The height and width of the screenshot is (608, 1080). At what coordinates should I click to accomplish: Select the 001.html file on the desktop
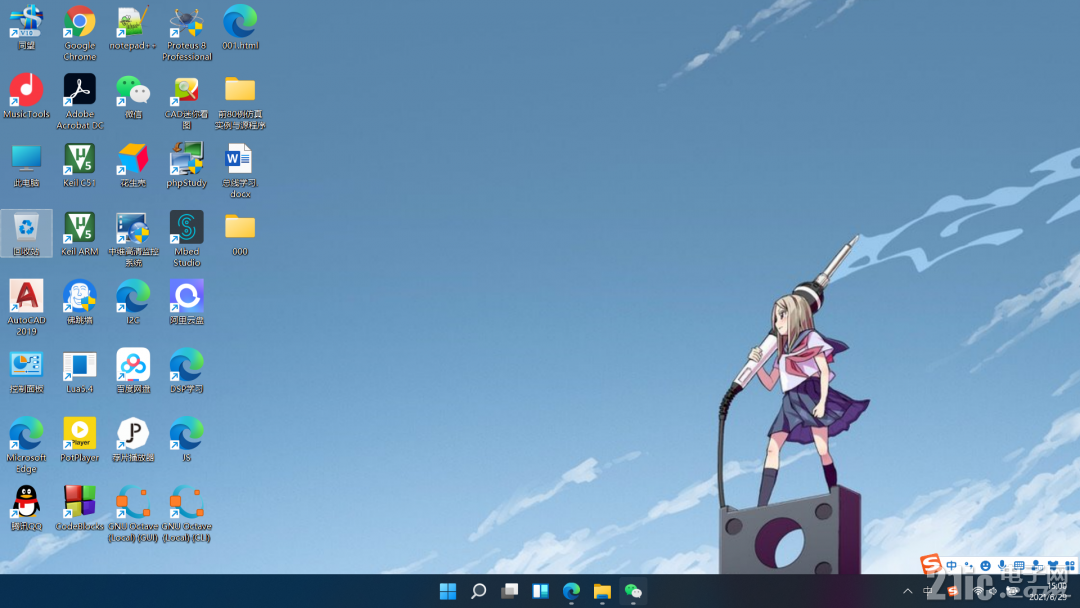(x=240, y=28)
